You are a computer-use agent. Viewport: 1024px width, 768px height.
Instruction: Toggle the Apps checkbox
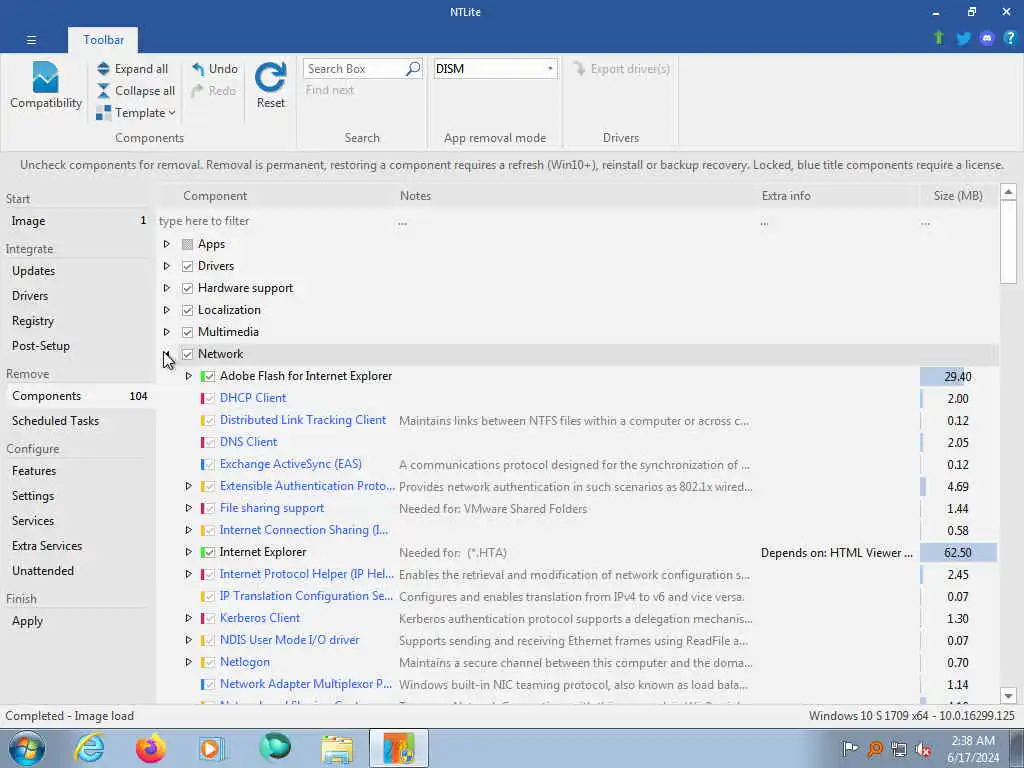(x=187, y=244)
